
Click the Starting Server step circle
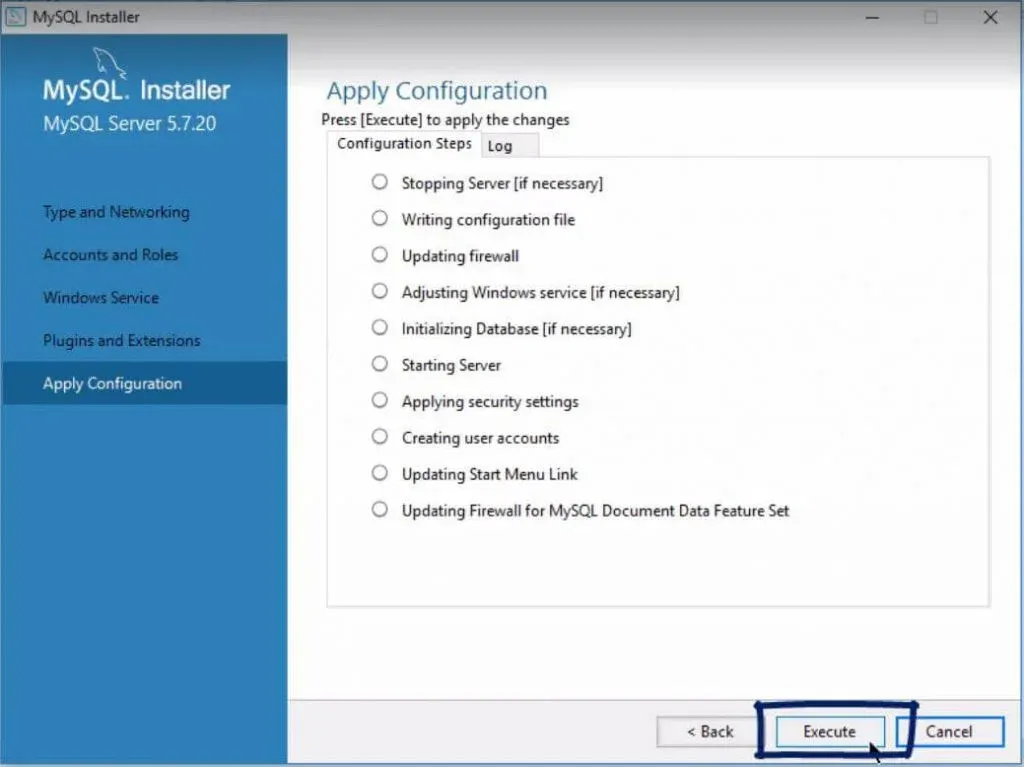(x=379, y=364)
